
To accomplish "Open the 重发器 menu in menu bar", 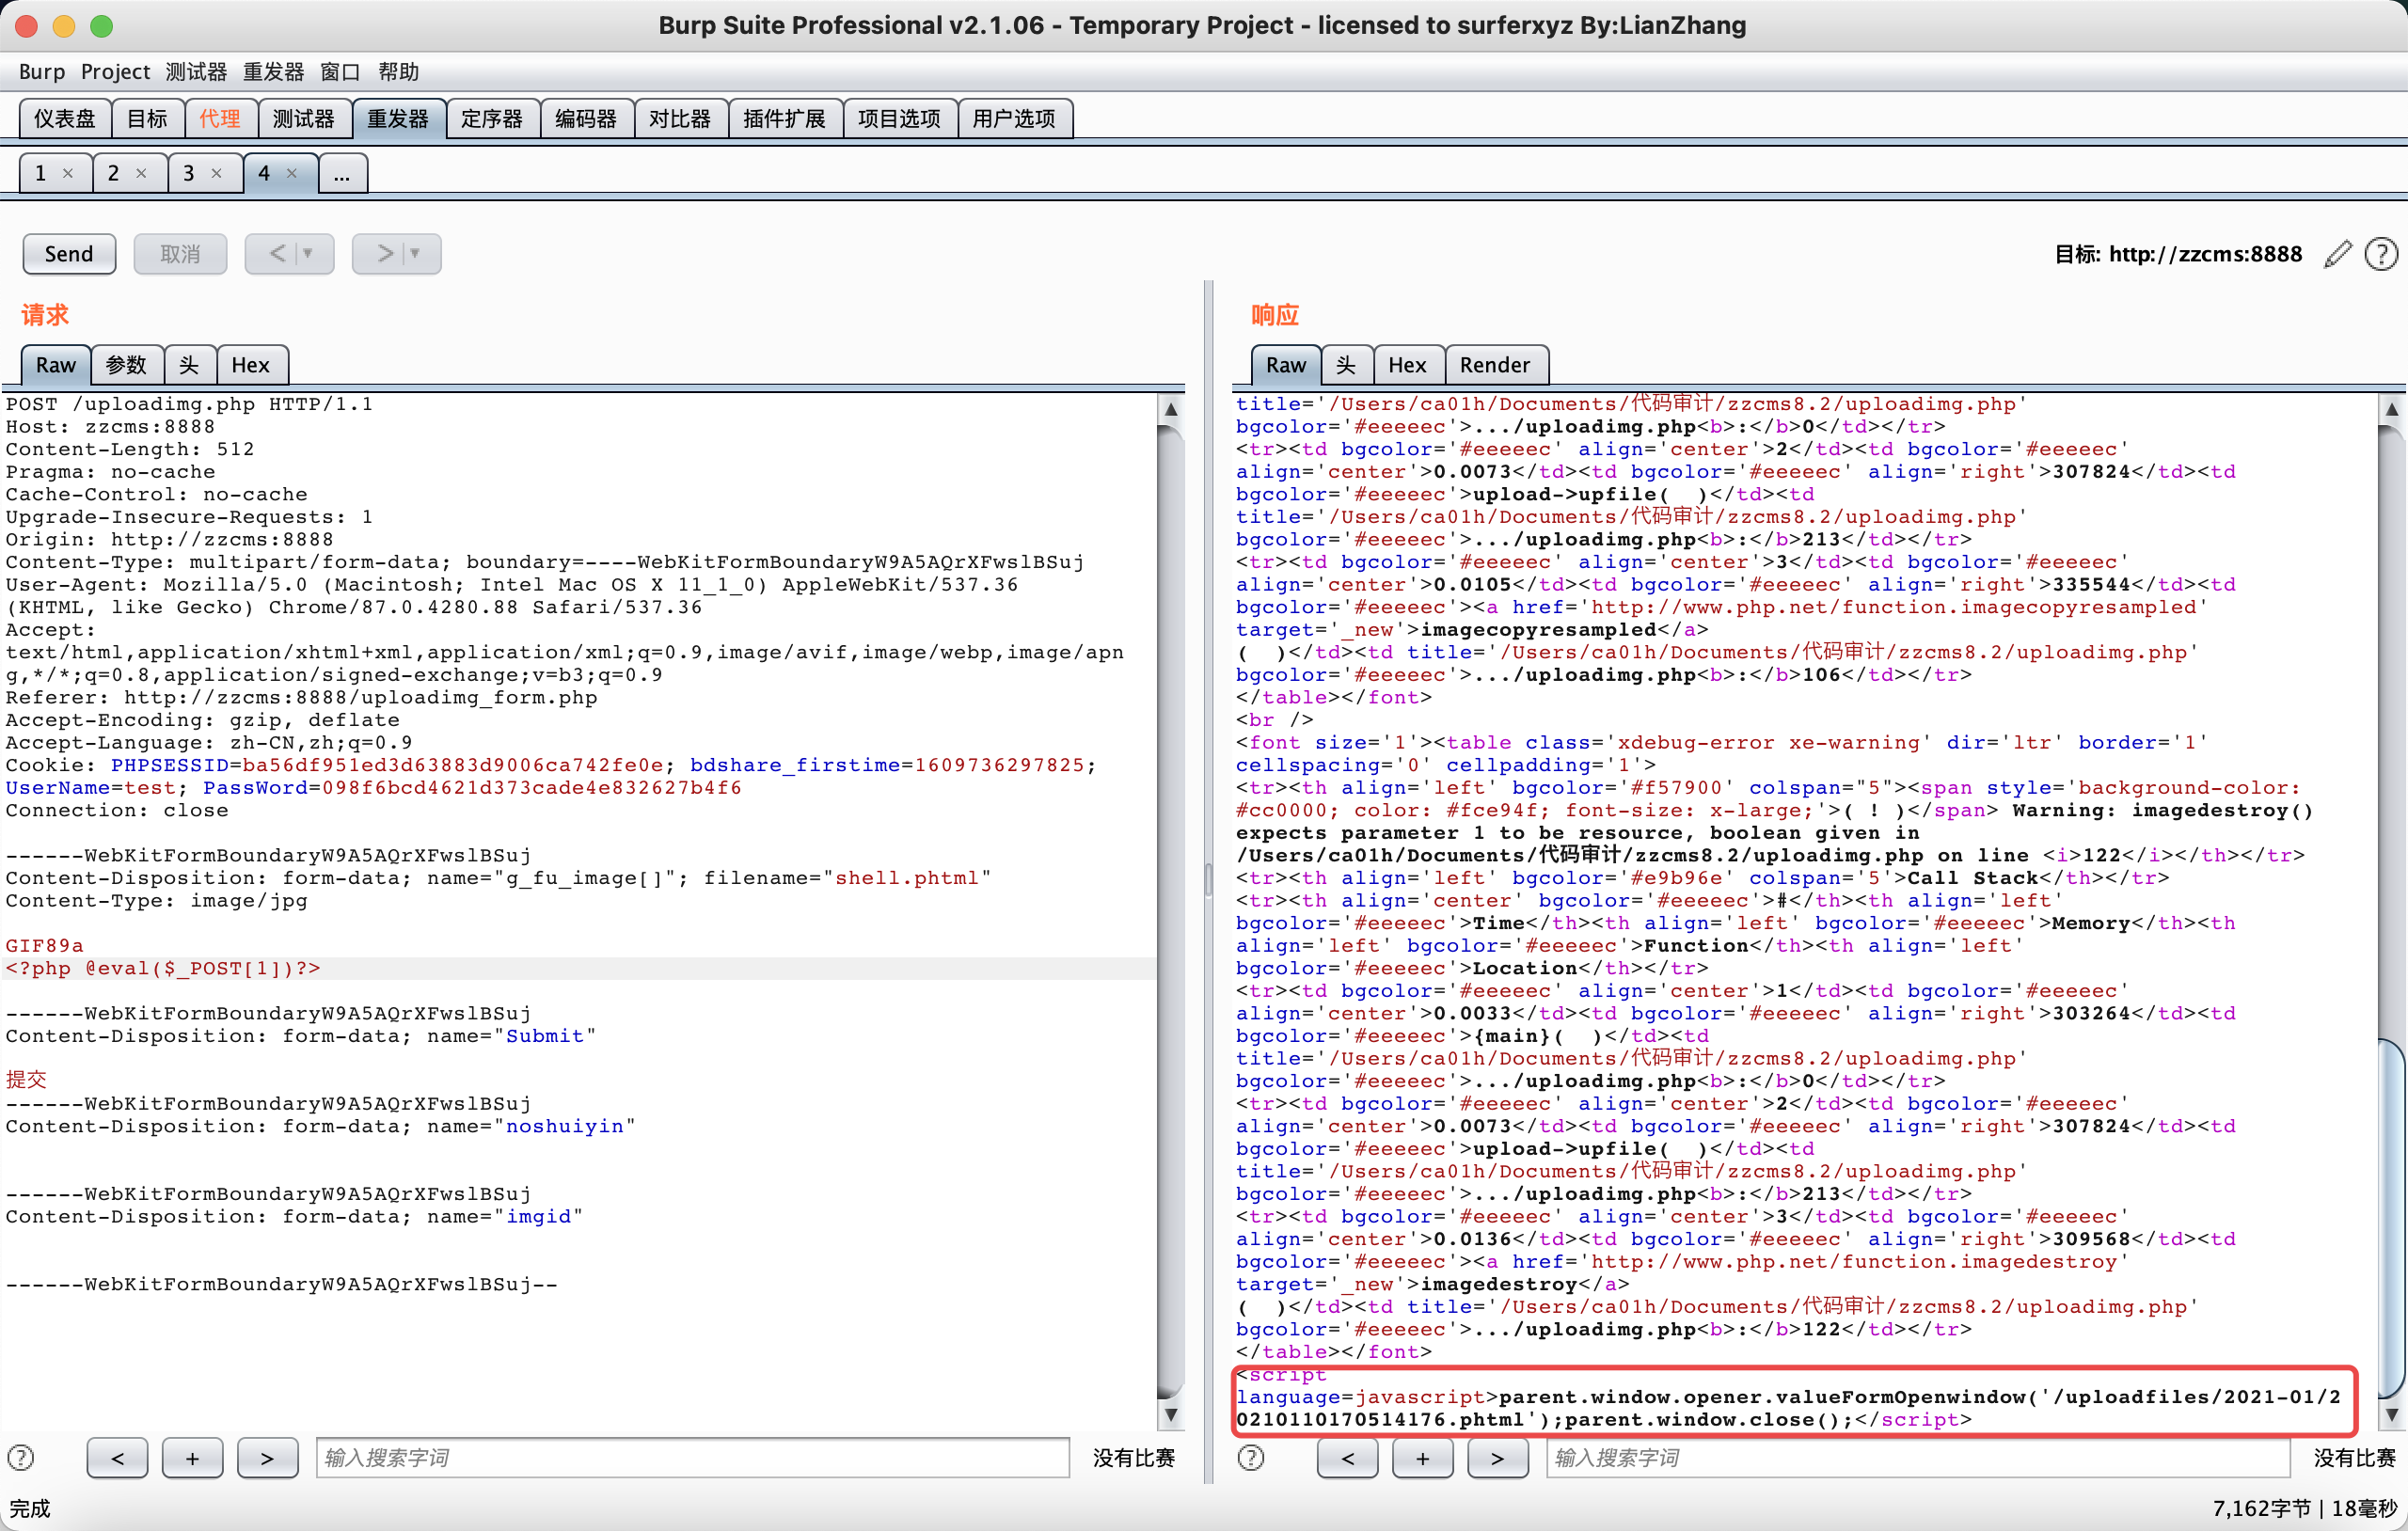I will [273, 72].
